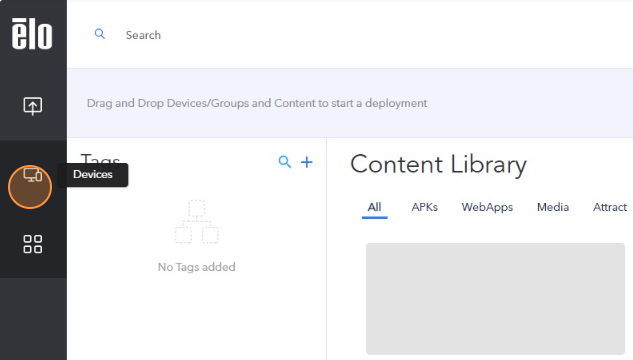Open the Devices section in sidebar
The width and height of the screenshot is (633, 360).
(x=33, y=175)
